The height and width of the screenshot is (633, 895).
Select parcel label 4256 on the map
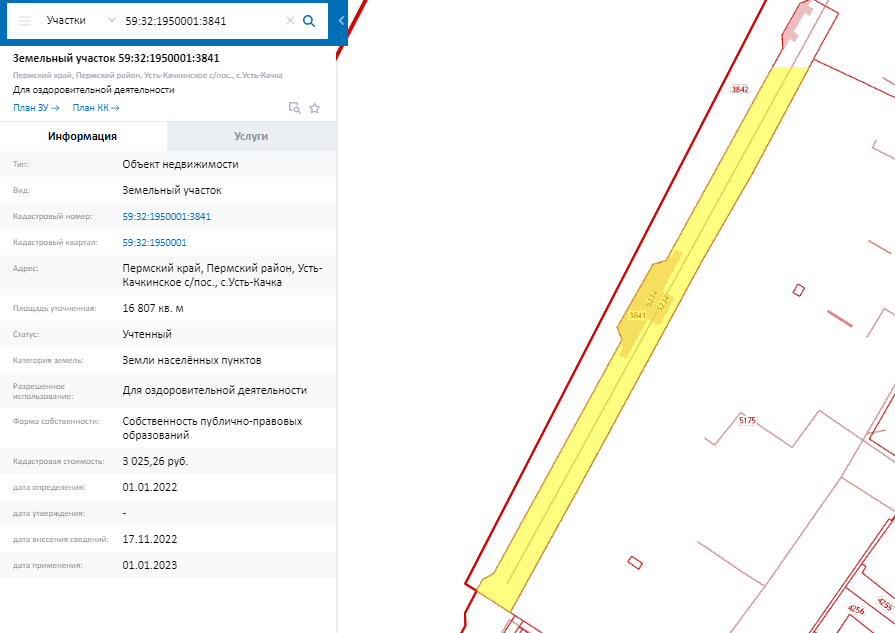856,610
